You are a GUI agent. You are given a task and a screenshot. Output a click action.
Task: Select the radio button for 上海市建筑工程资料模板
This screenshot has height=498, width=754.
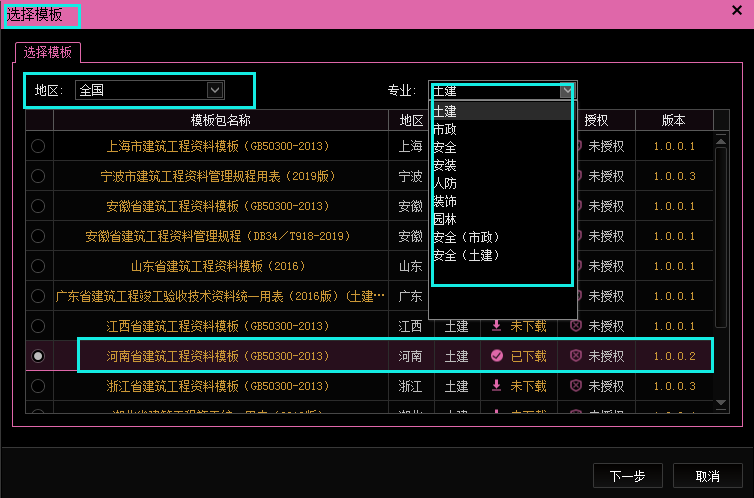point(38,146)
